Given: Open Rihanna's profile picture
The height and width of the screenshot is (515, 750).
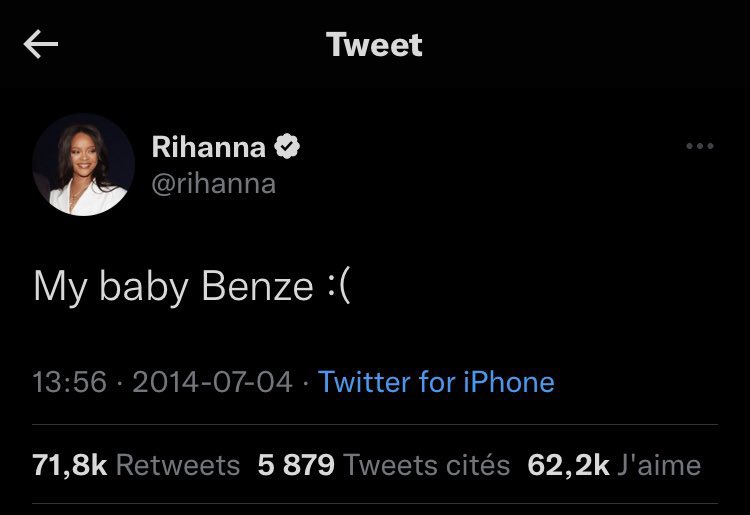Looking at the screenshot, I should point(83,164).
